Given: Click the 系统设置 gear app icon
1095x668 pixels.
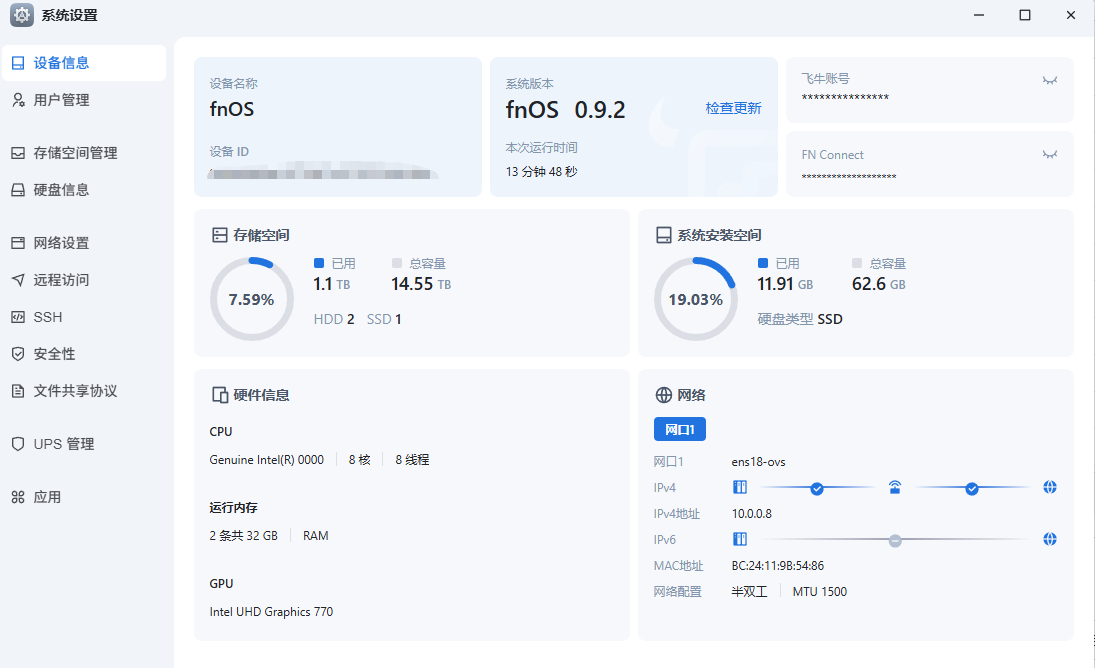Looking at the screenshot, I should point(22,15).
